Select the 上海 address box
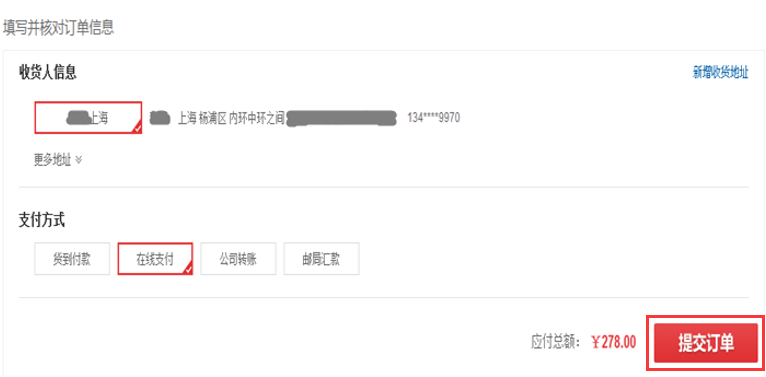The width and height of the screenshot is (766, 377). coord(88,118)
